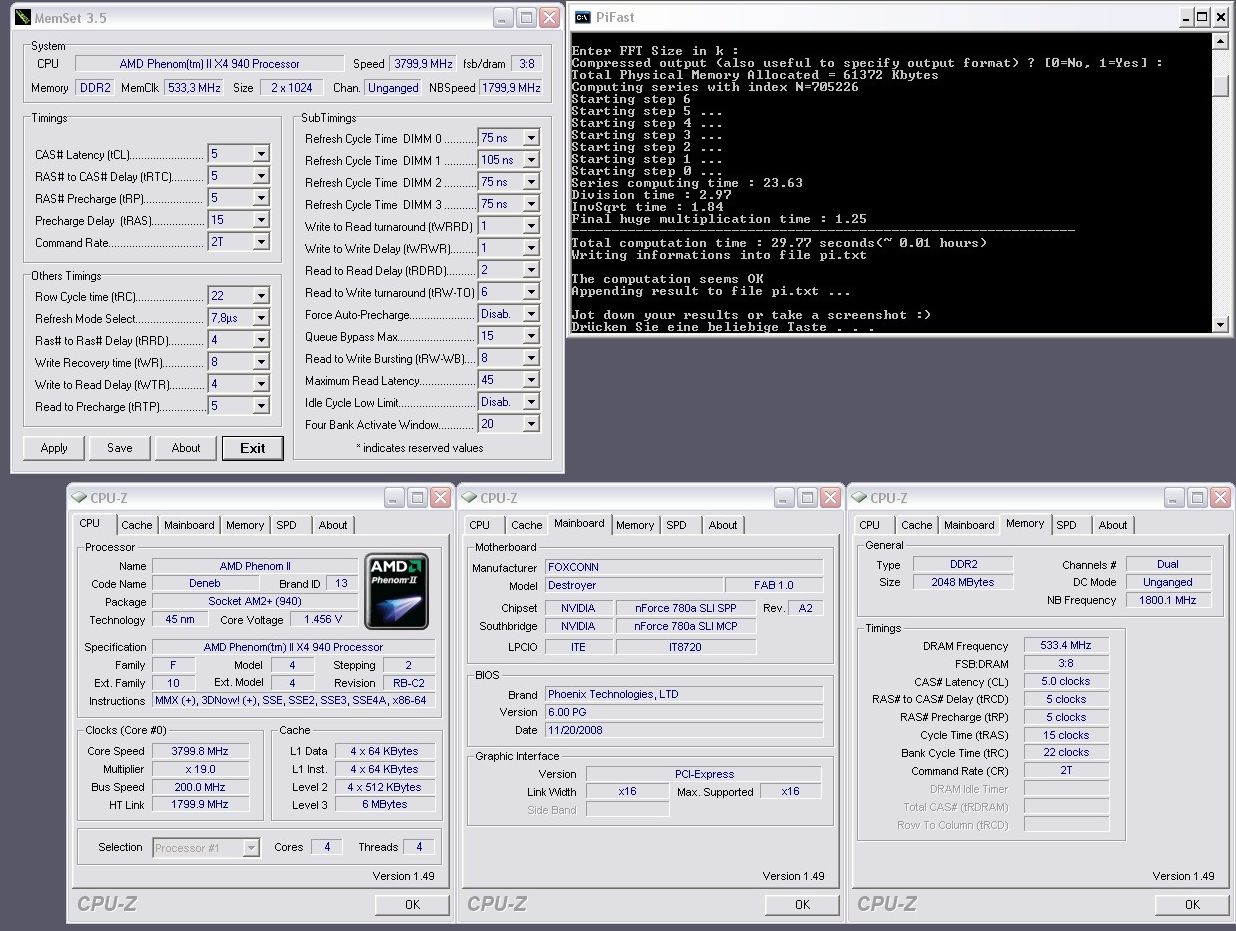Click the MemSet Chan. Unganged field
1236x931 pixels.
point(393,87)
